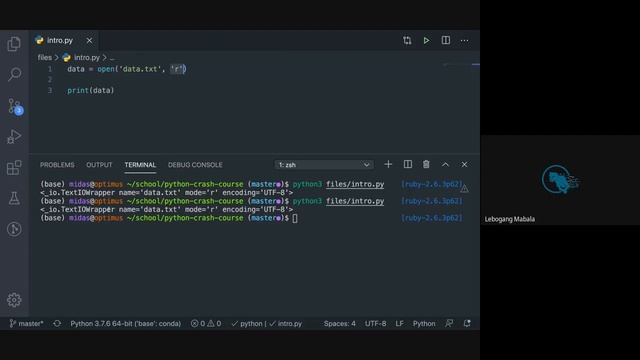Image resolution: width=640 pixels, height=360 pixels.
Task: Open the Manage gear settings
Action: [x=14, y=300]
